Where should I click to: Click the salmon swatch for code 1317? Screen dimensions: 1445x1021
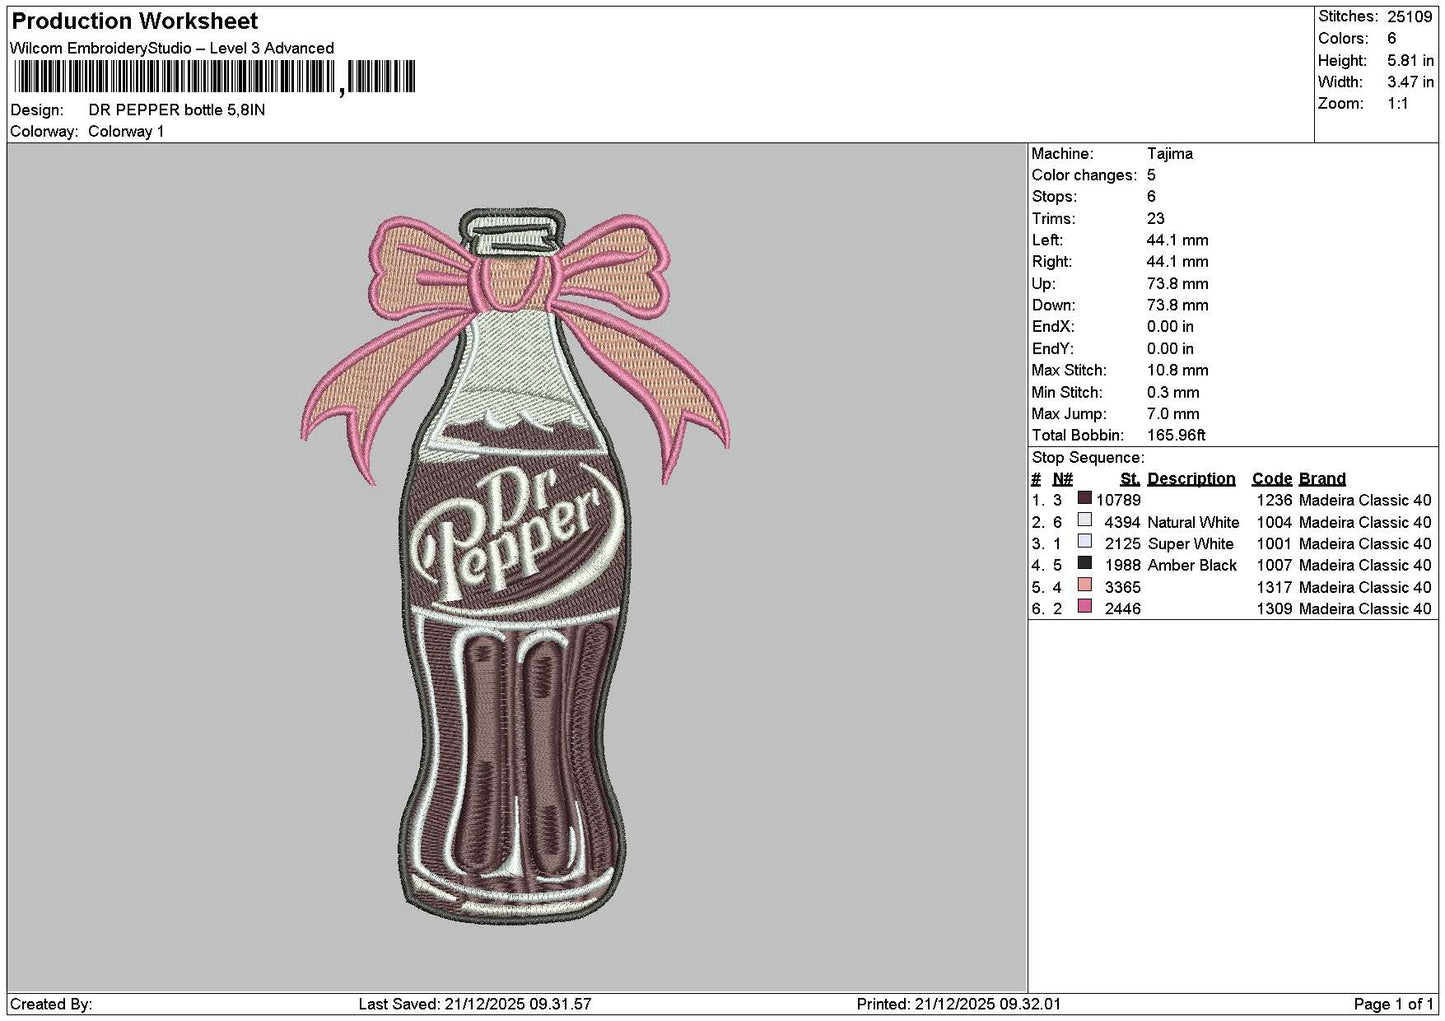pos(1084,585)
